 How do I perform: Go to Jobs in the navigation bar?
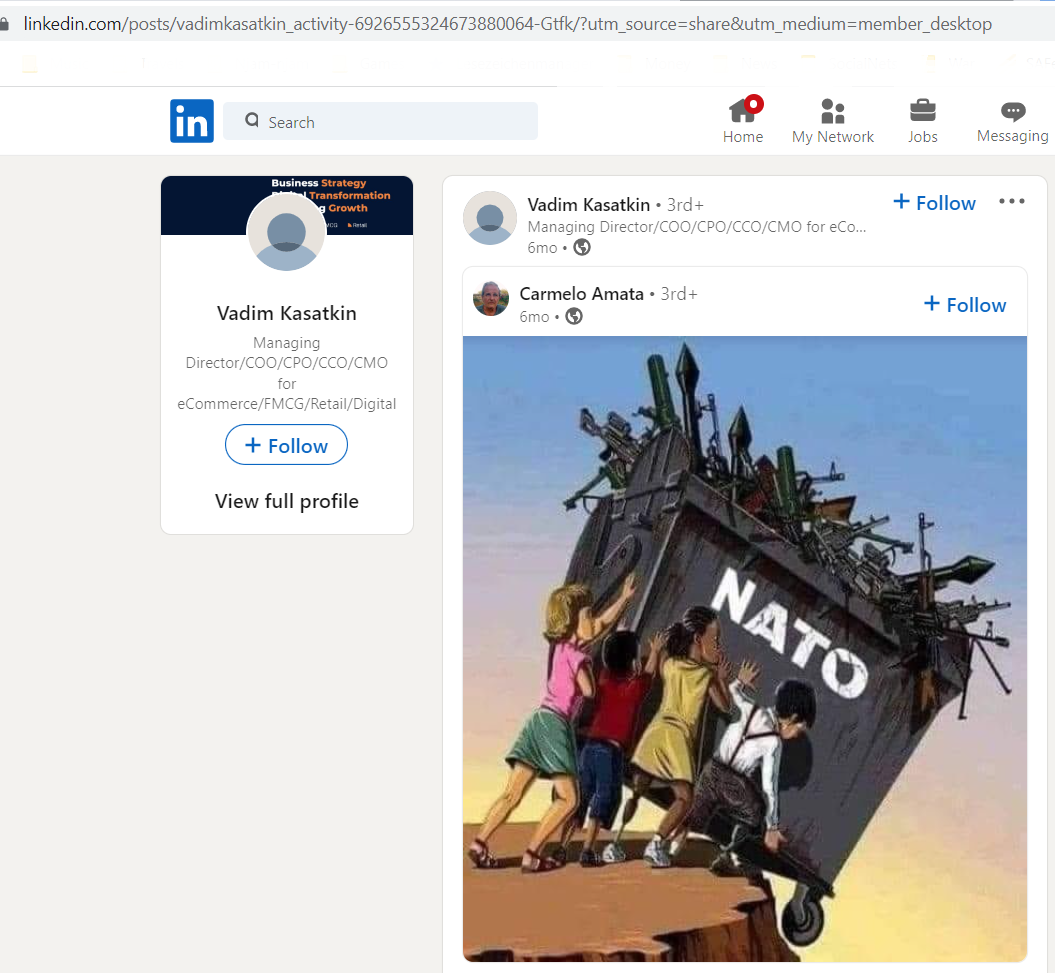point(922,121)
